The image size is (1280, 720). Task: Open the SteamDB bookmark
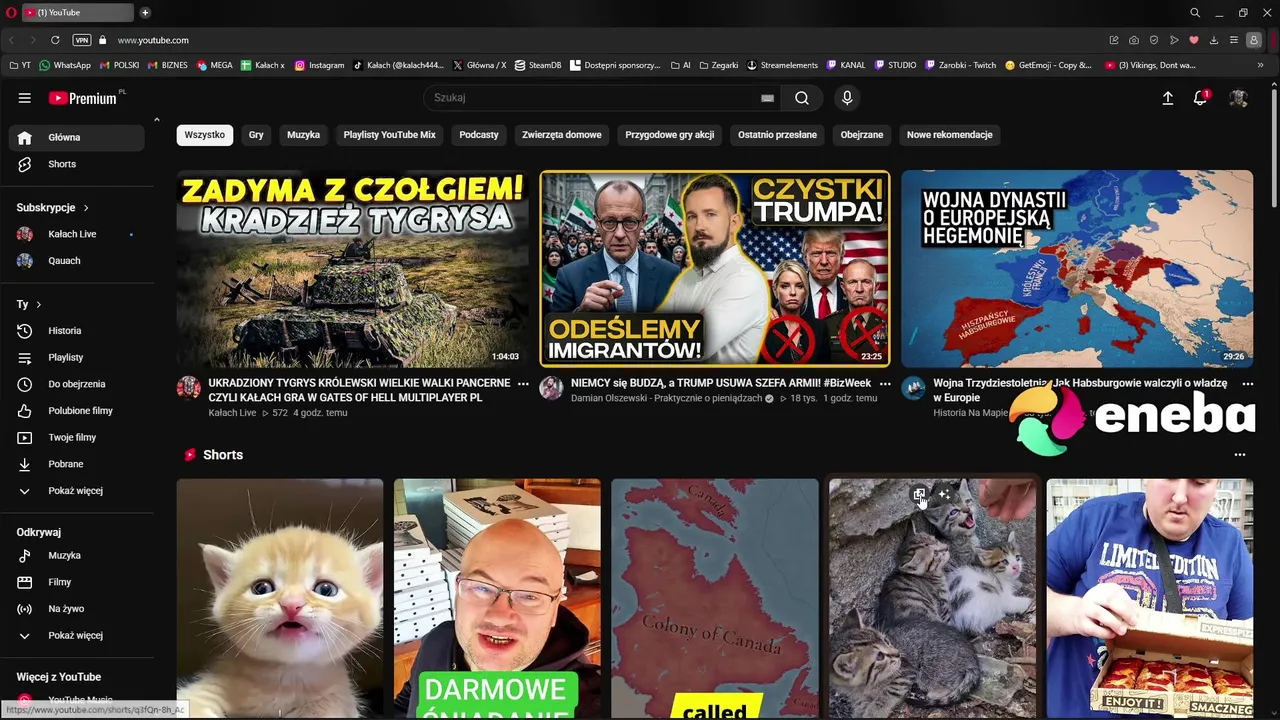tap(538, 65)
